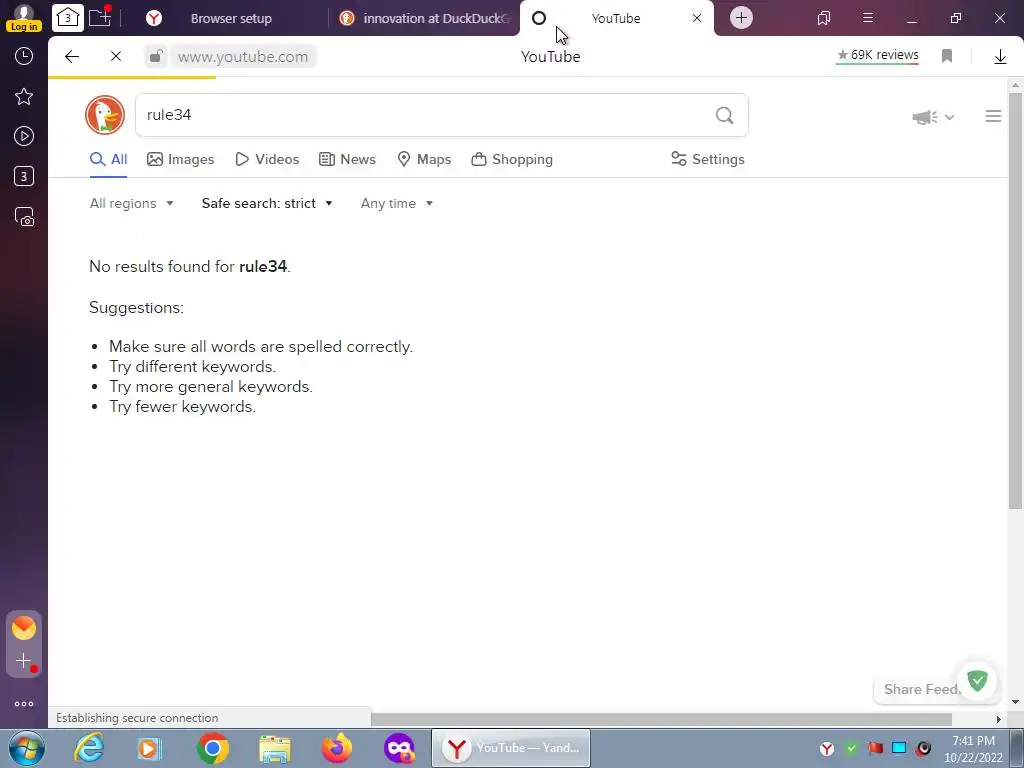Click the YouTube page title text
This screenshot has height=768, width=1024.
pyautogui.click(x=551, y=57)
